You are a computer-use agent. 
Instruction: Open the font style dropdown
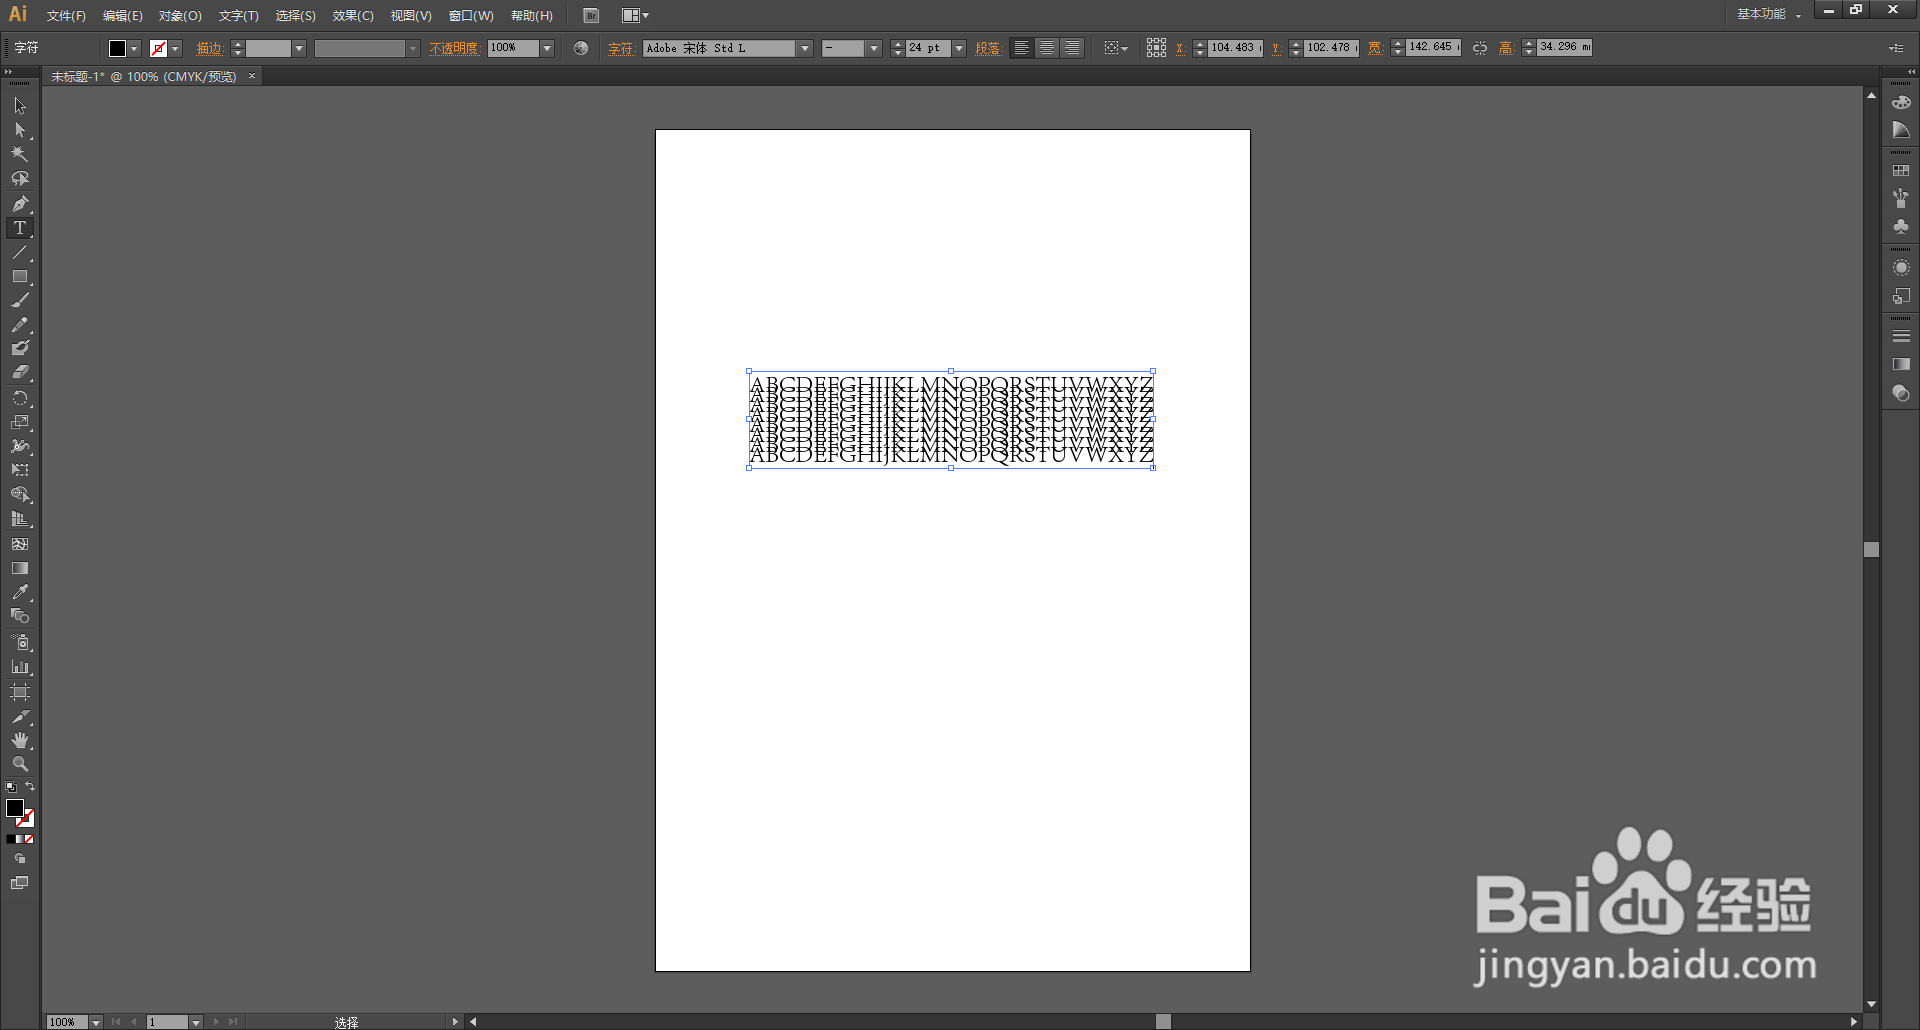click(874, 48)
